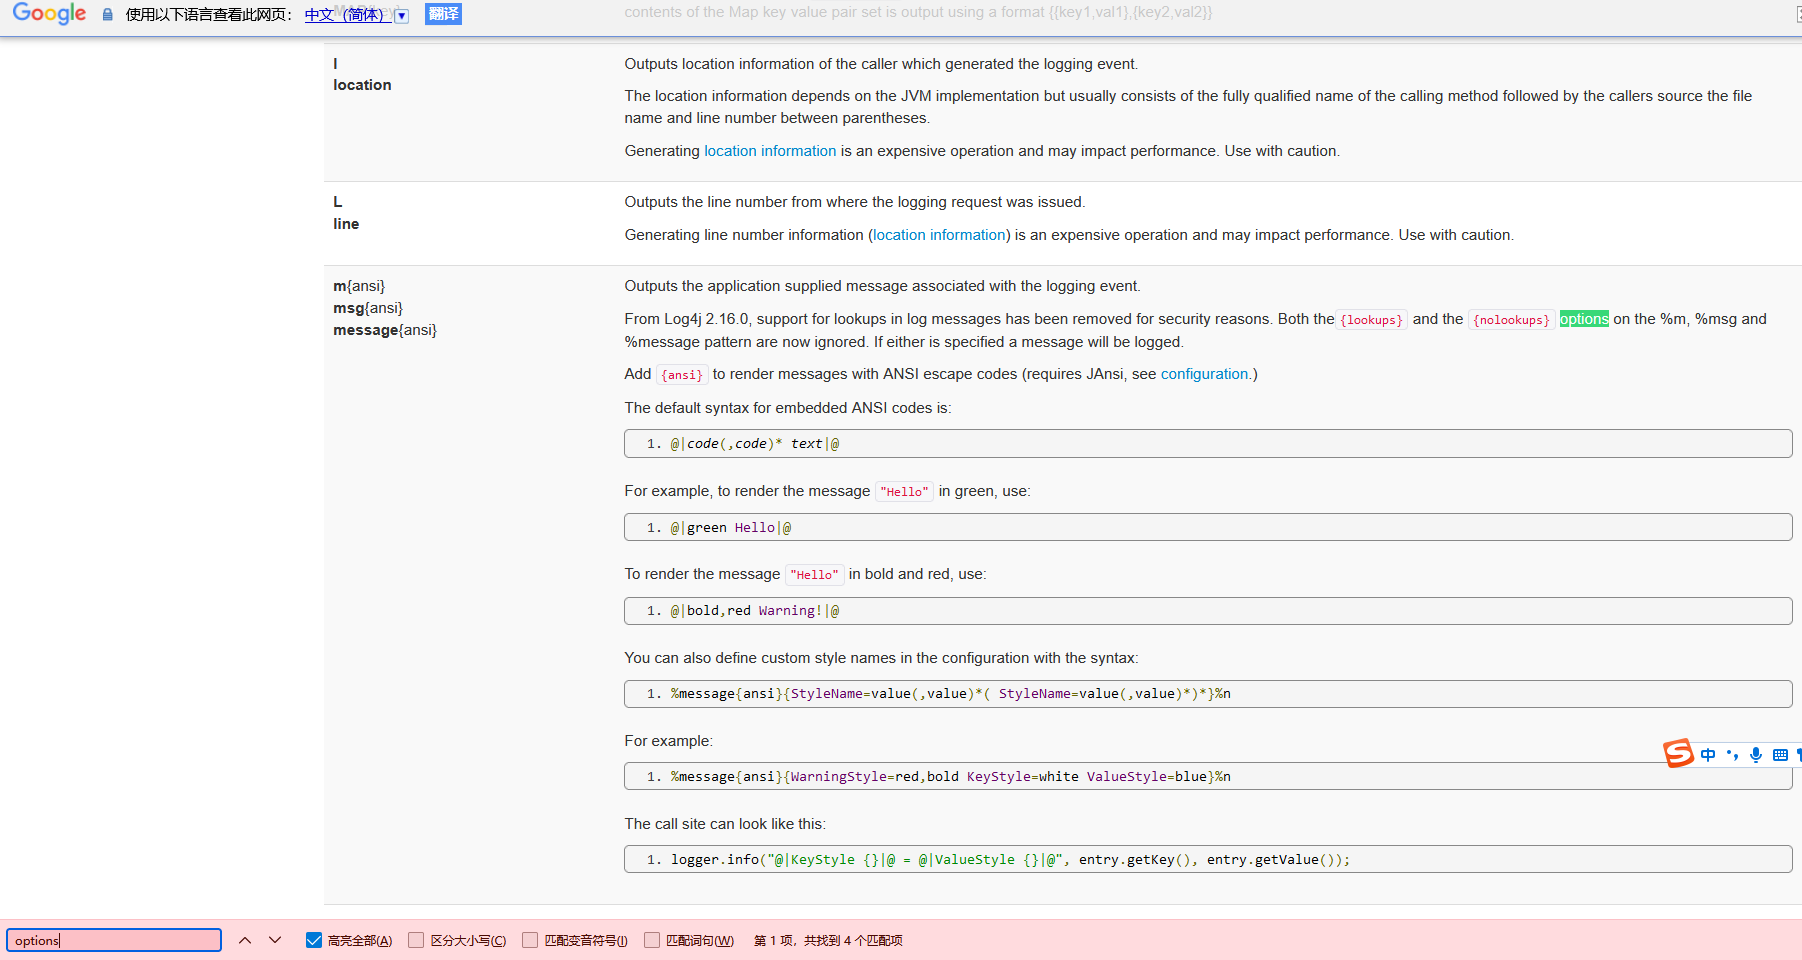Click the 'm{ansi}' pattern name

359,286
